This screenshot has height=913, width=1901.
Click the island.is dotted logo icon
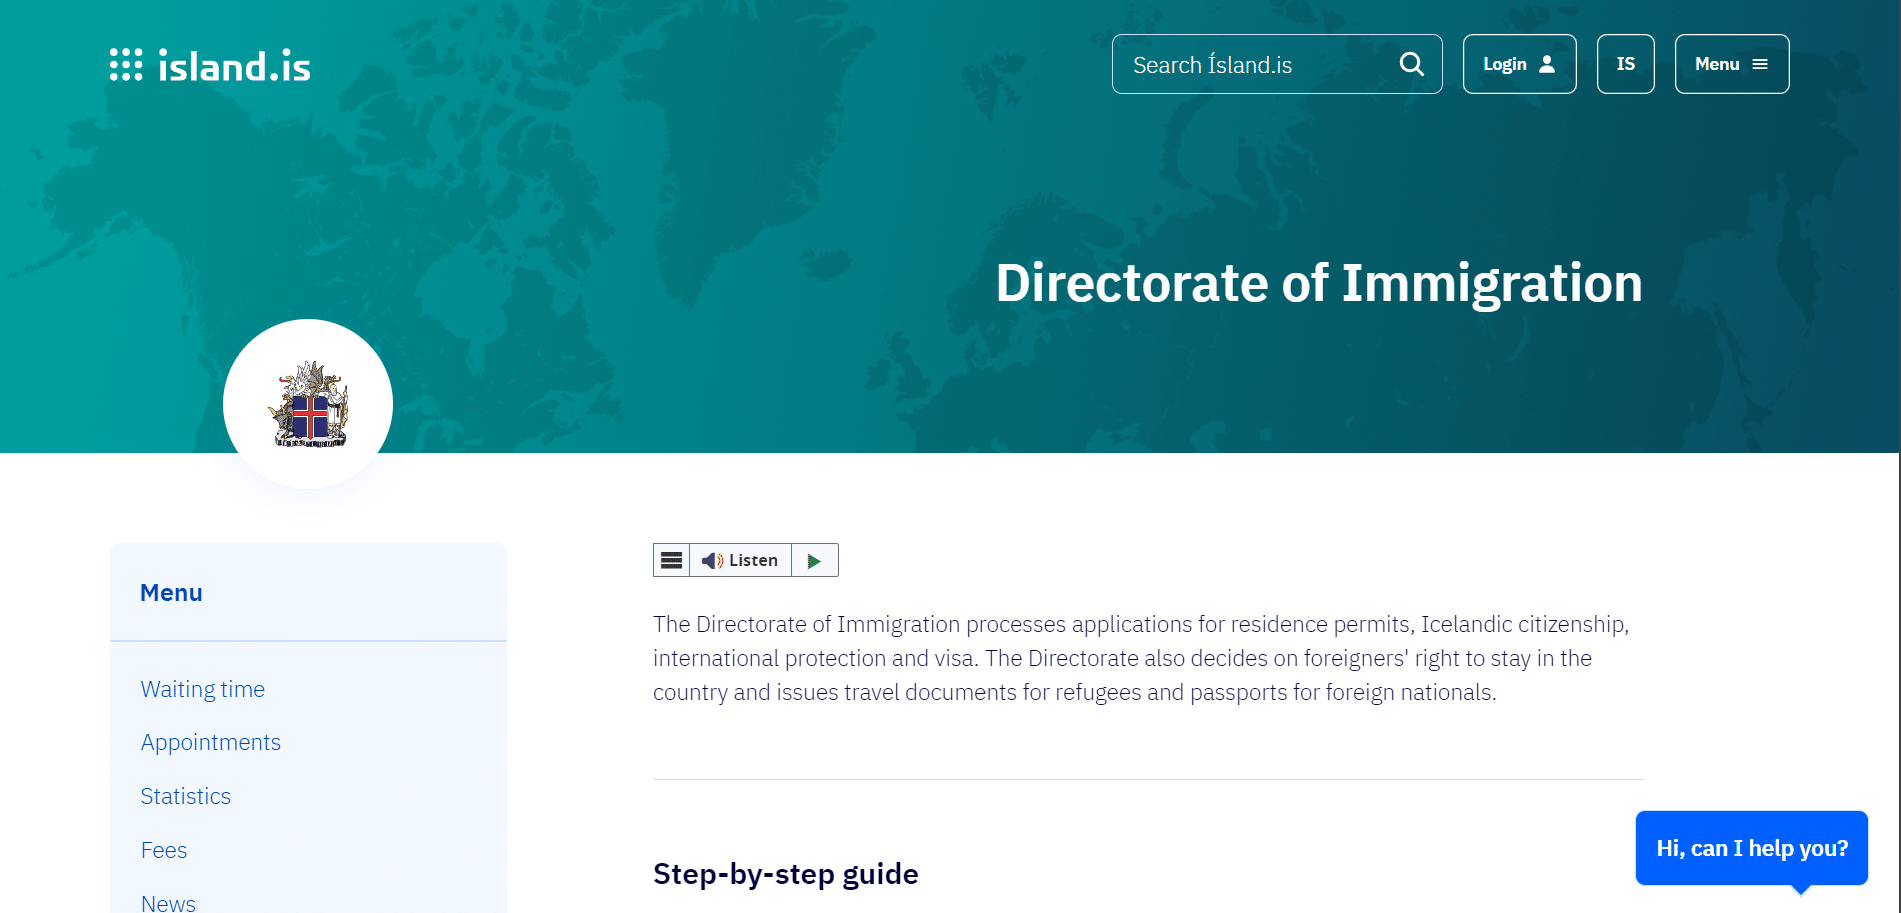tap(126, 64)
